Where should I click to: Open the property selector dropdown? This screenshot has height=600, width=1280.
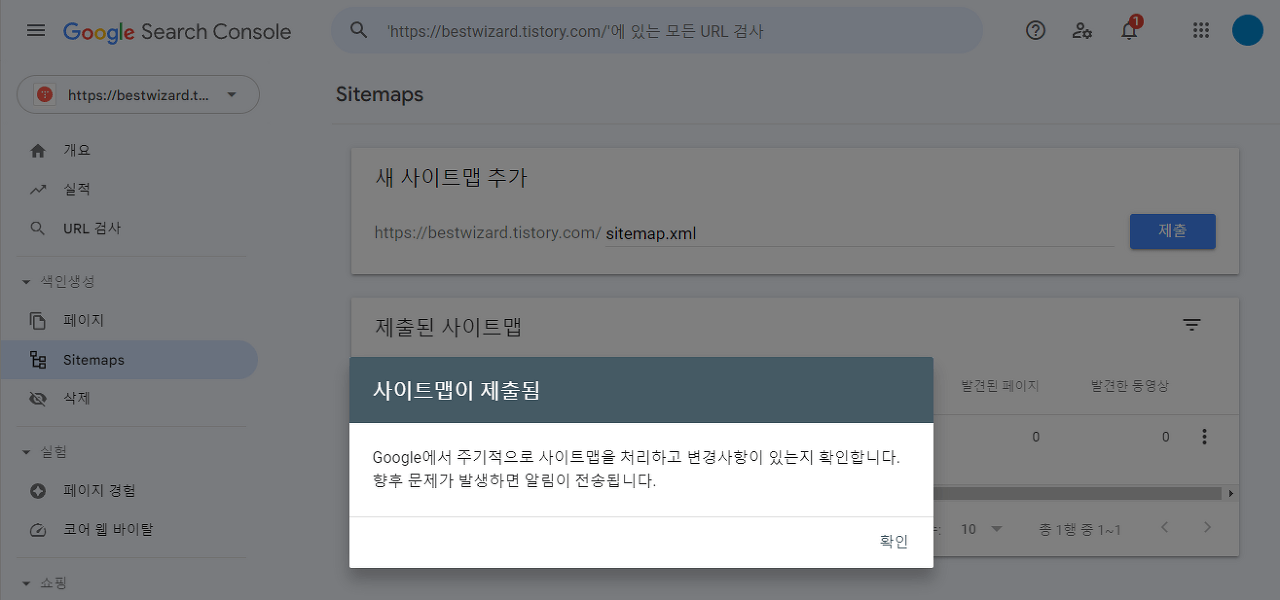[137, 94]
